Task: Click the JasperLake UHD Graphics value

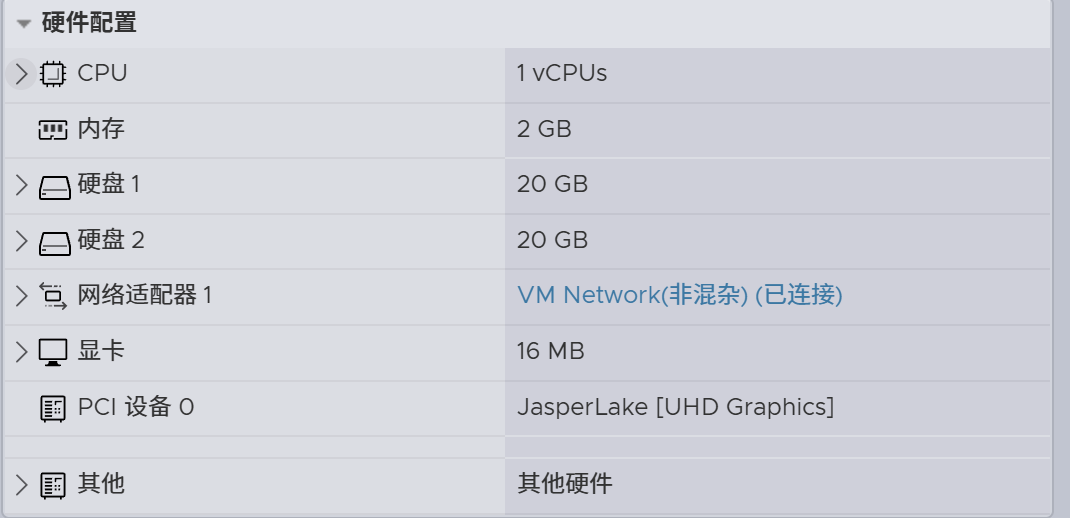Action: [675, 407]
